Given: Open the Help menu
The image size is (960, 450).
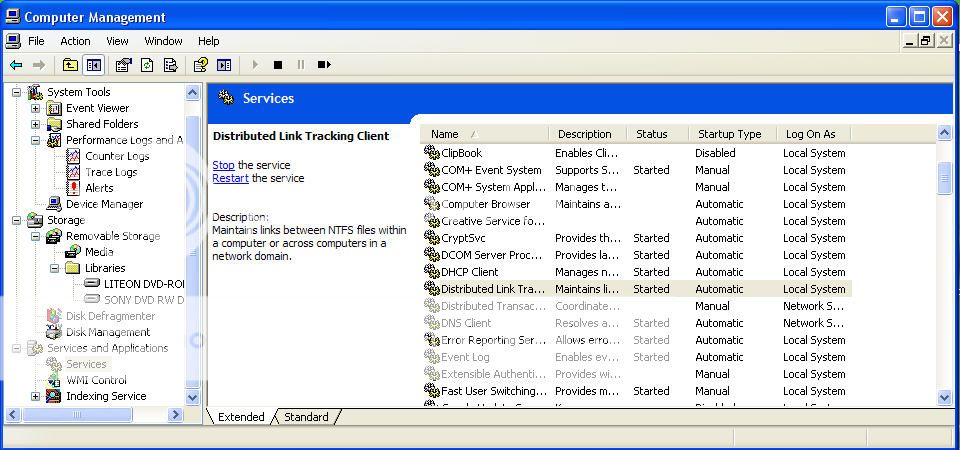Looking at the screenshot, I should 208,41.
